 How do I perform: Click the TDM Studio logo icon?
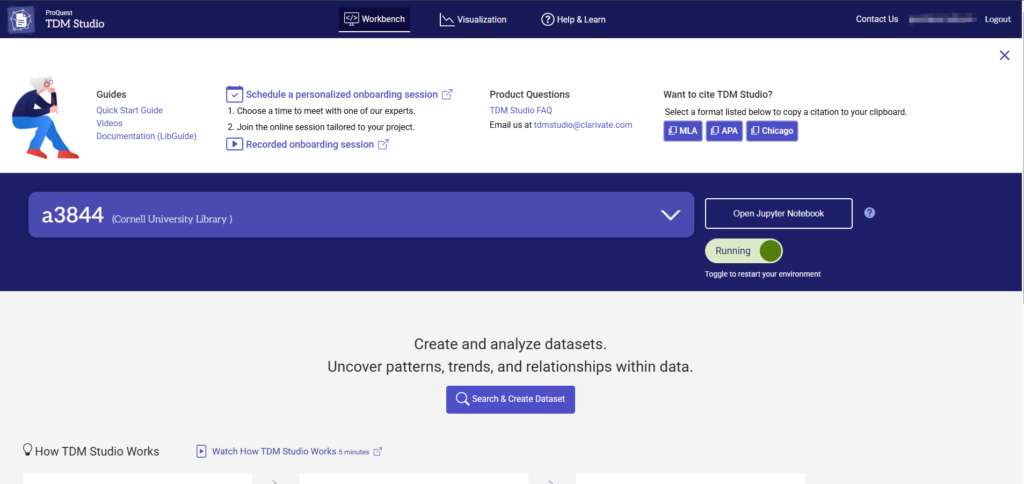[21, 19]
